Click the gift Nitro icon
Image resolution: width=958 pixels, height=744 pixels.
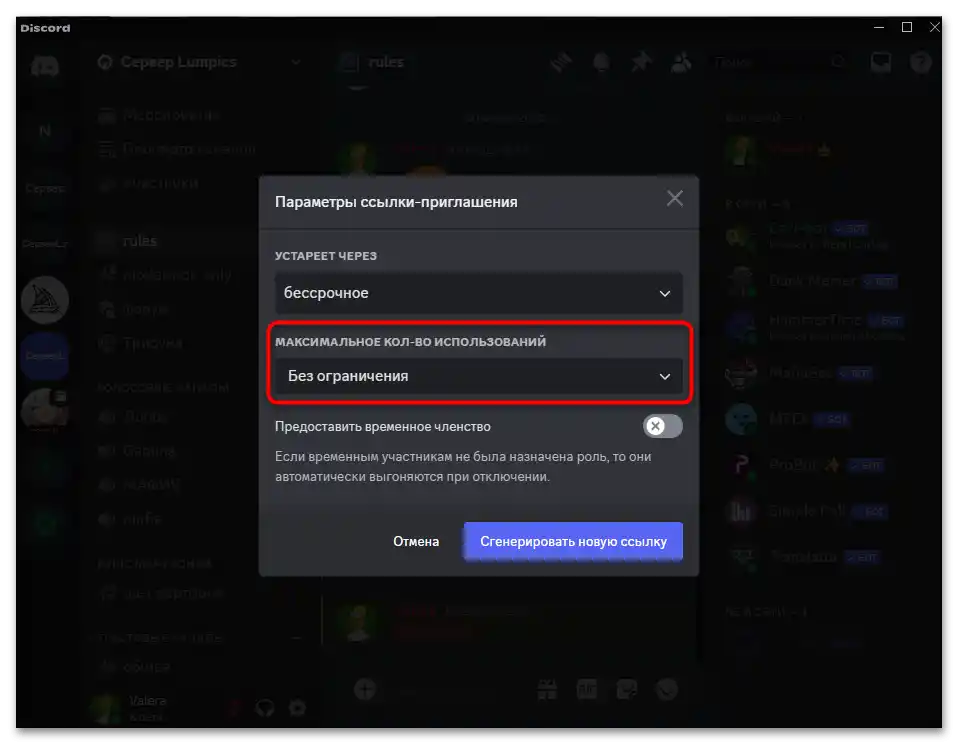[x=547, y=689]
